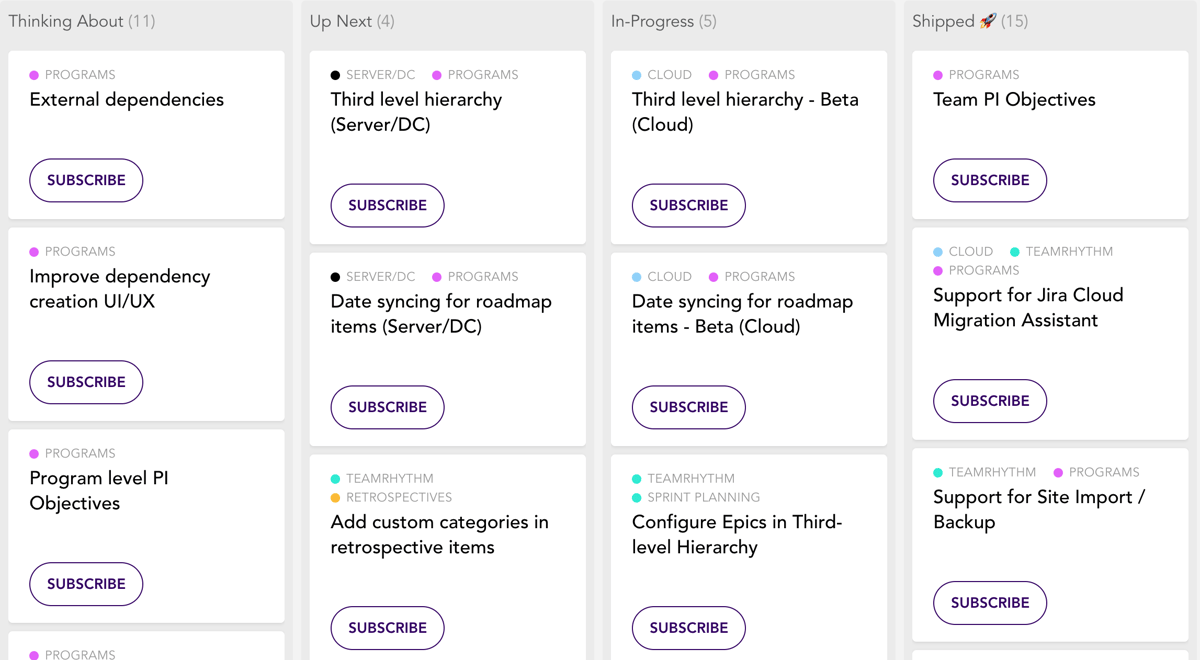Click PROGRAMS tag on Date syncing Beta (Cloud) card
This screenshot has width=1200, height=660.
point(752,277)
